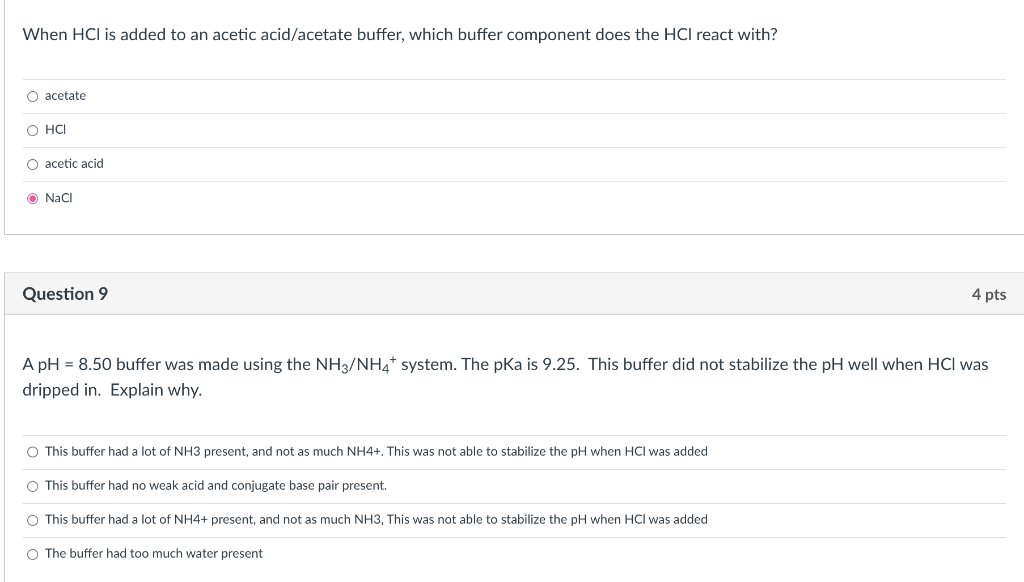Select the radio button beside acetate
1024x582 pixels.
[33, 96]
